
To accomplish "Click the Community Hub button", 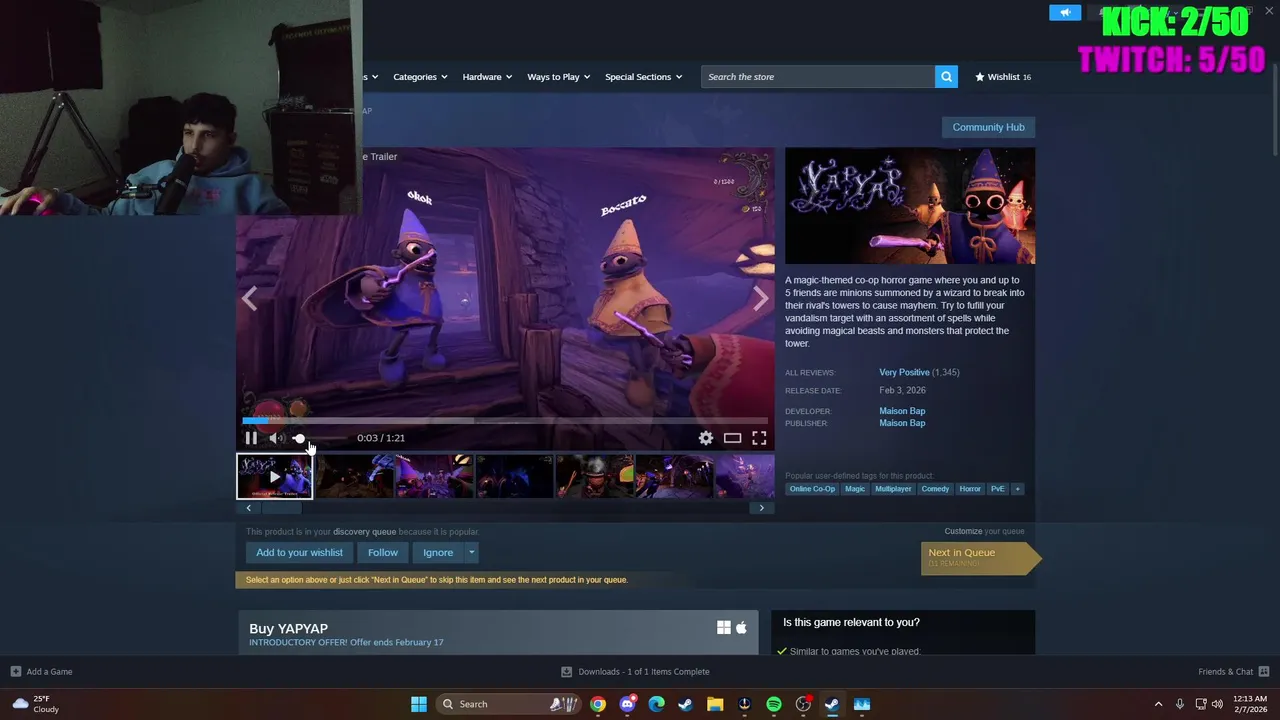I will point(988,127).
